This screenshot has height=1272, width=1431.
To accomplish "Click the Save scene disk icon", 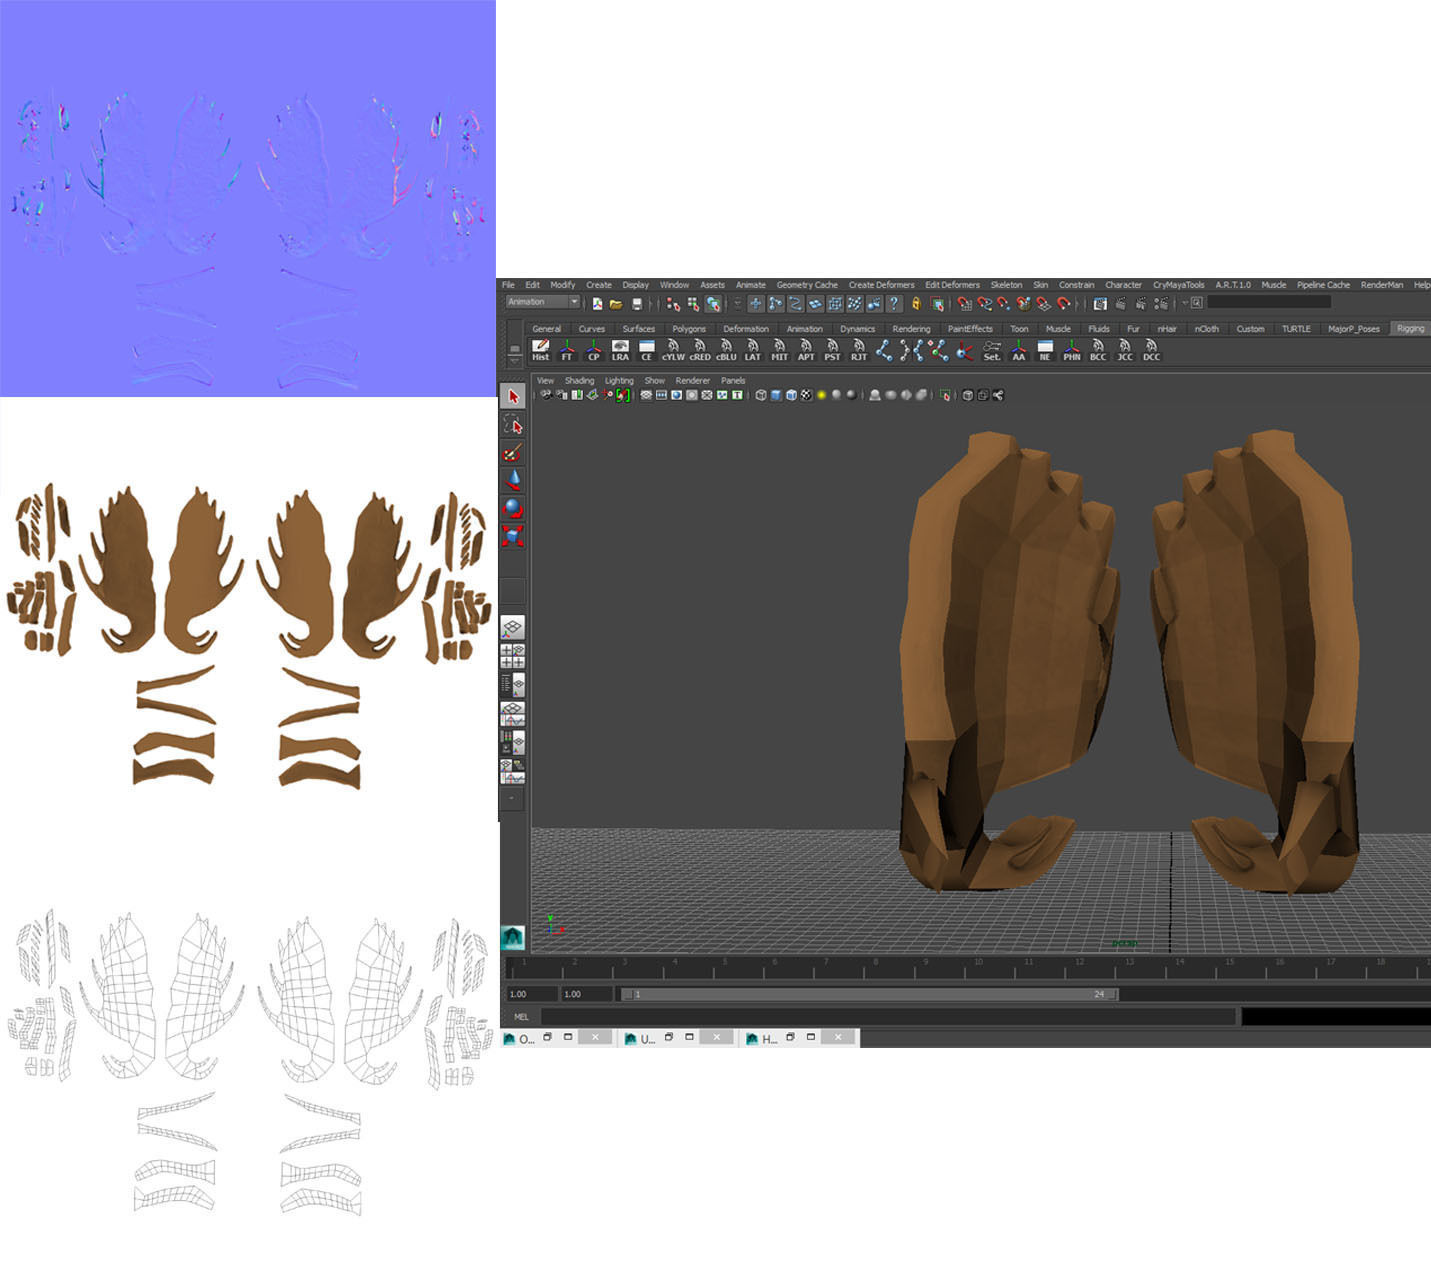I will click(637, 303).
